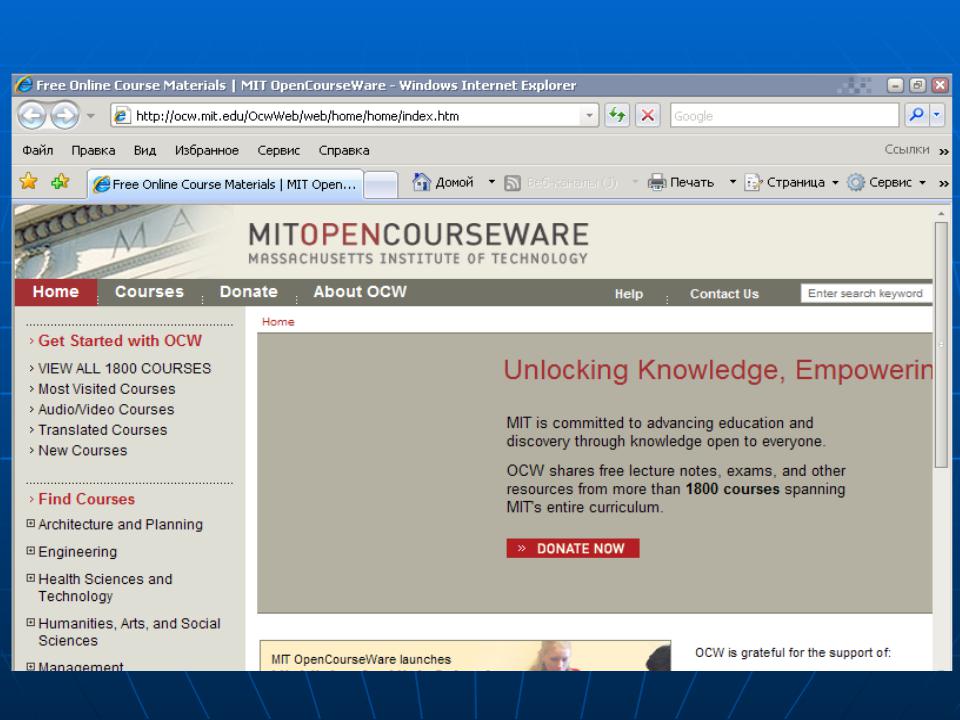Go to the Home navigation tab
The width and height of the screenshot is (960, 720).
click(56, 292)
